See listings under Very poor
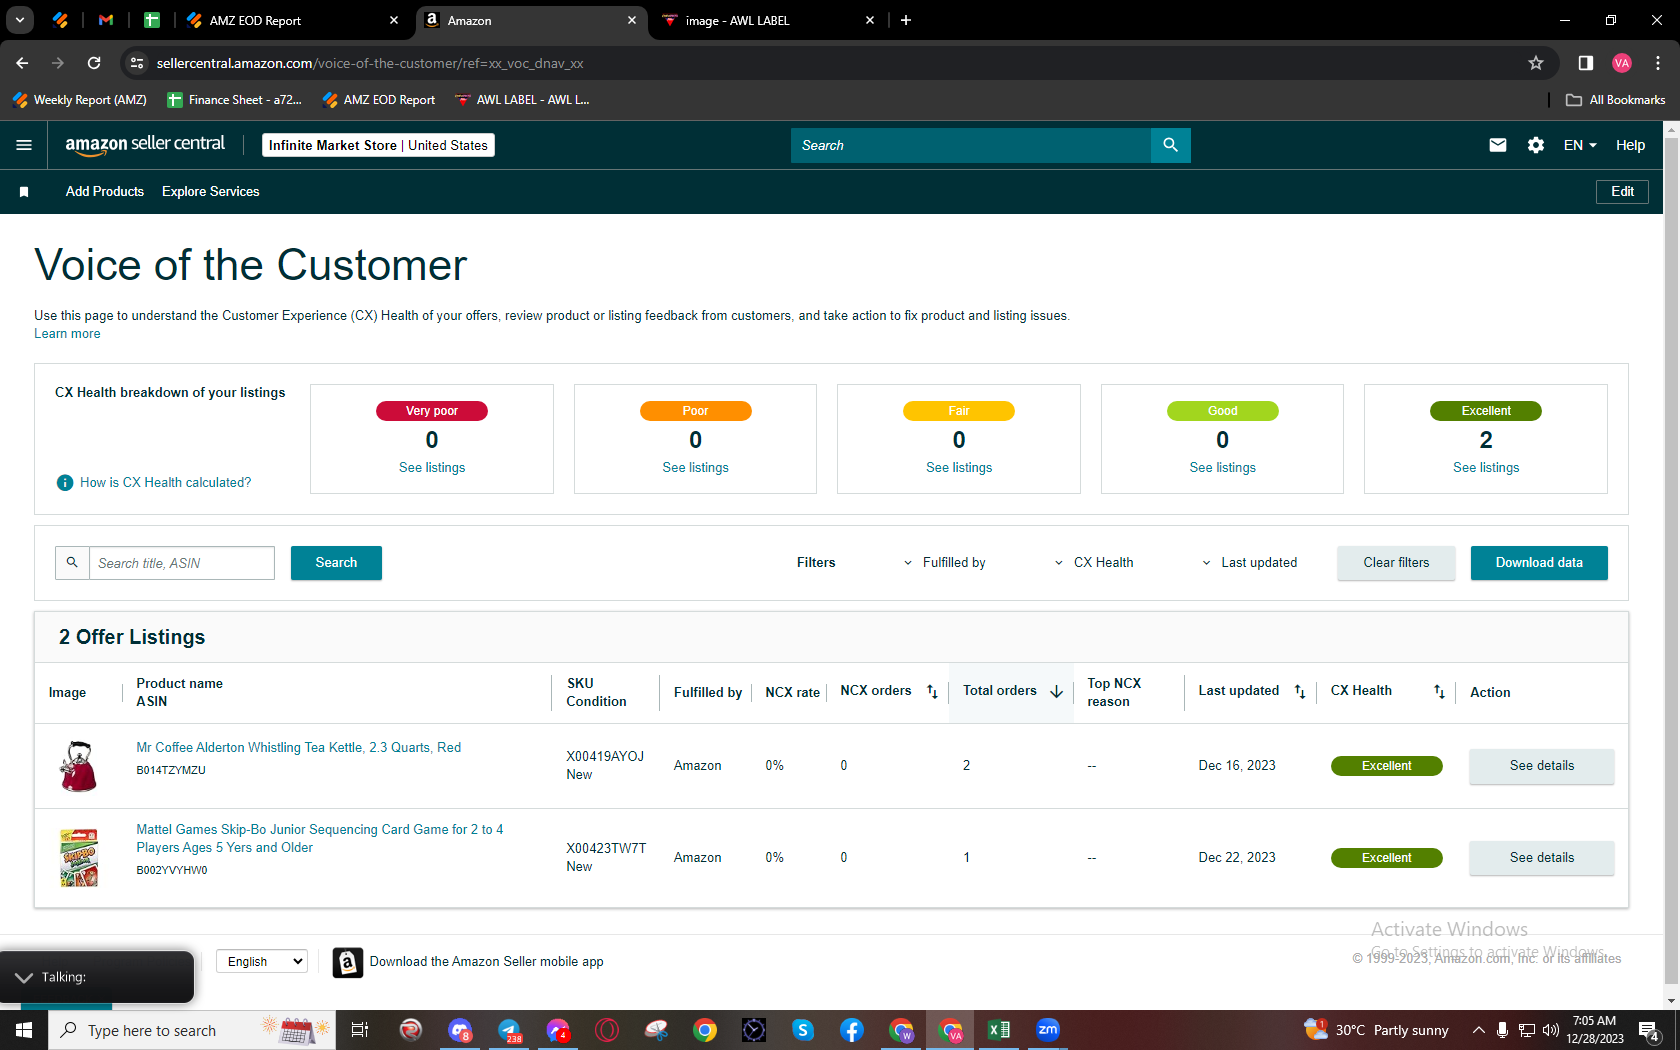1680x1050 pixels. (x=432, y=468)
